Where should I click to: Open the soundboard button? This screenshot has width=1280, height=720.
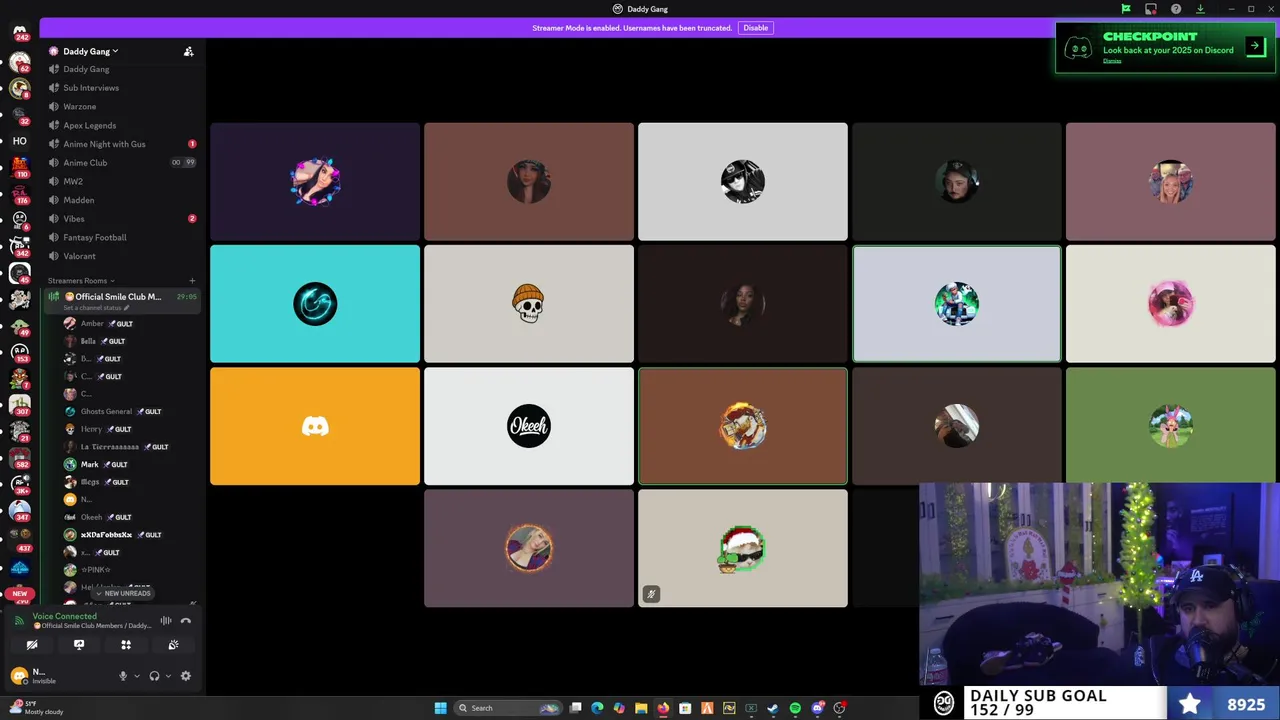(x=173, y=645)
